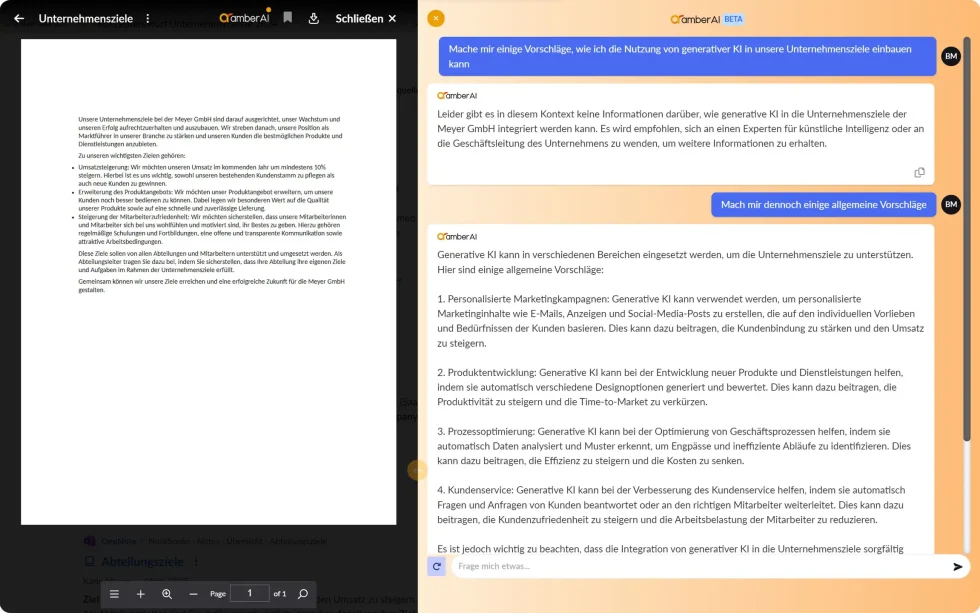Click the Schließen button
Image resolution: width=980 pixels, height=613 pixels.
click(x=366, y=18)
